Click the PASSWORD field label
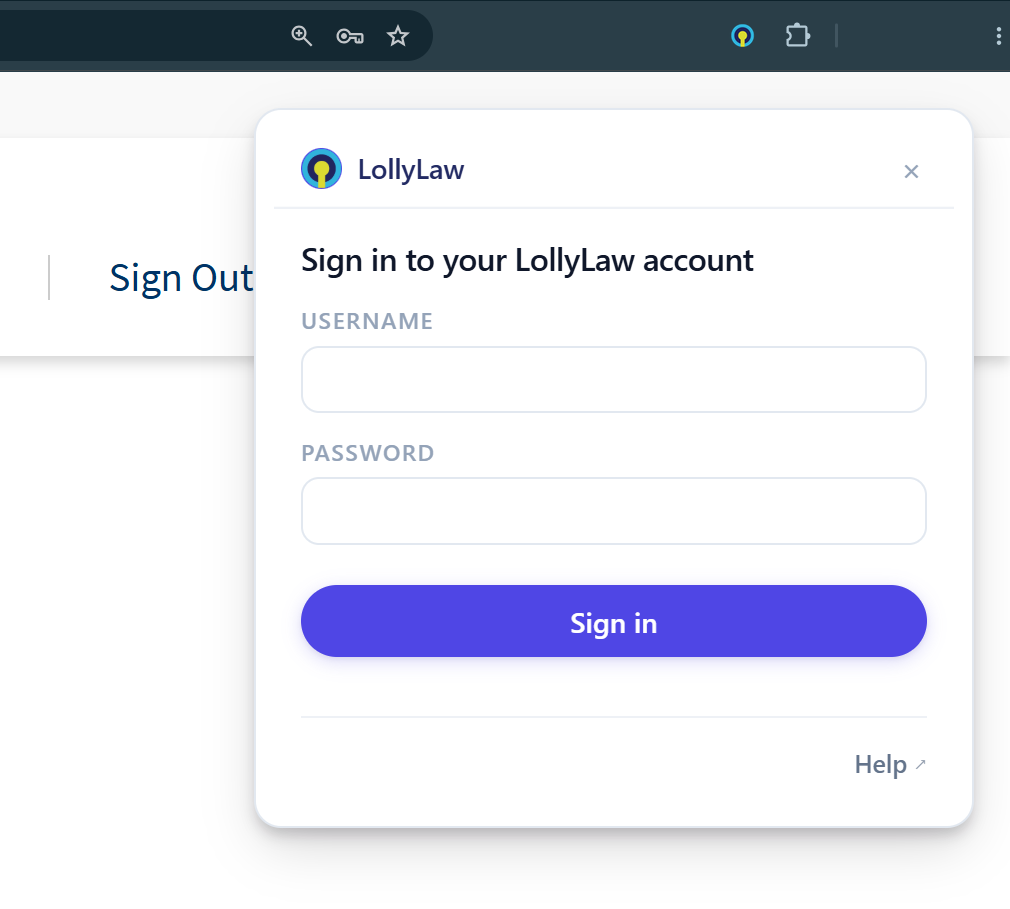 (368, 453)
